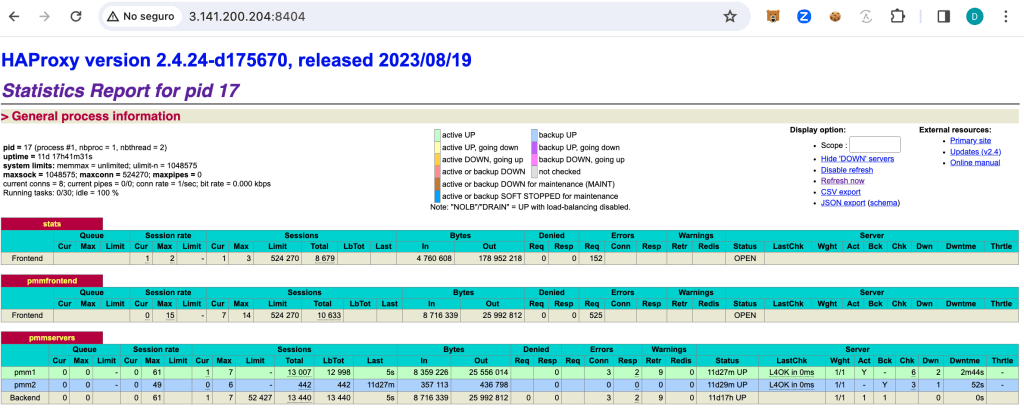1024x409 pixels.
Task: Bookmark this page with the star icon
Action: (x=729, y=17)
